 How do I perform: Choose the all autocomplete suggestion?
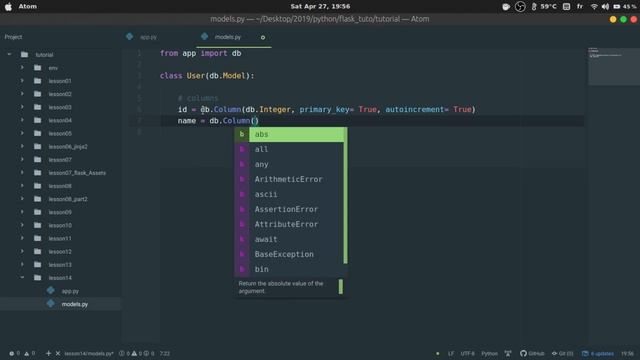pyautogui.click(x=289, y=149)
